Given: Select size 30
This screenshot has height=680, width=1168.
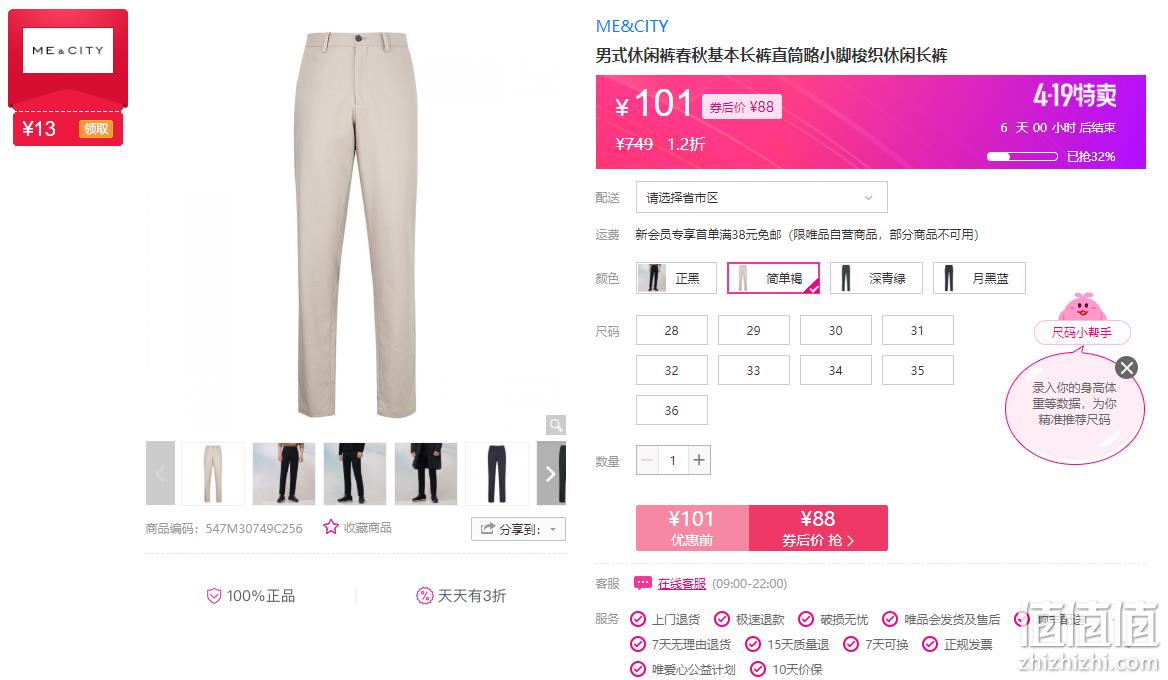Looking at the screenshot, I should point(836,330).
